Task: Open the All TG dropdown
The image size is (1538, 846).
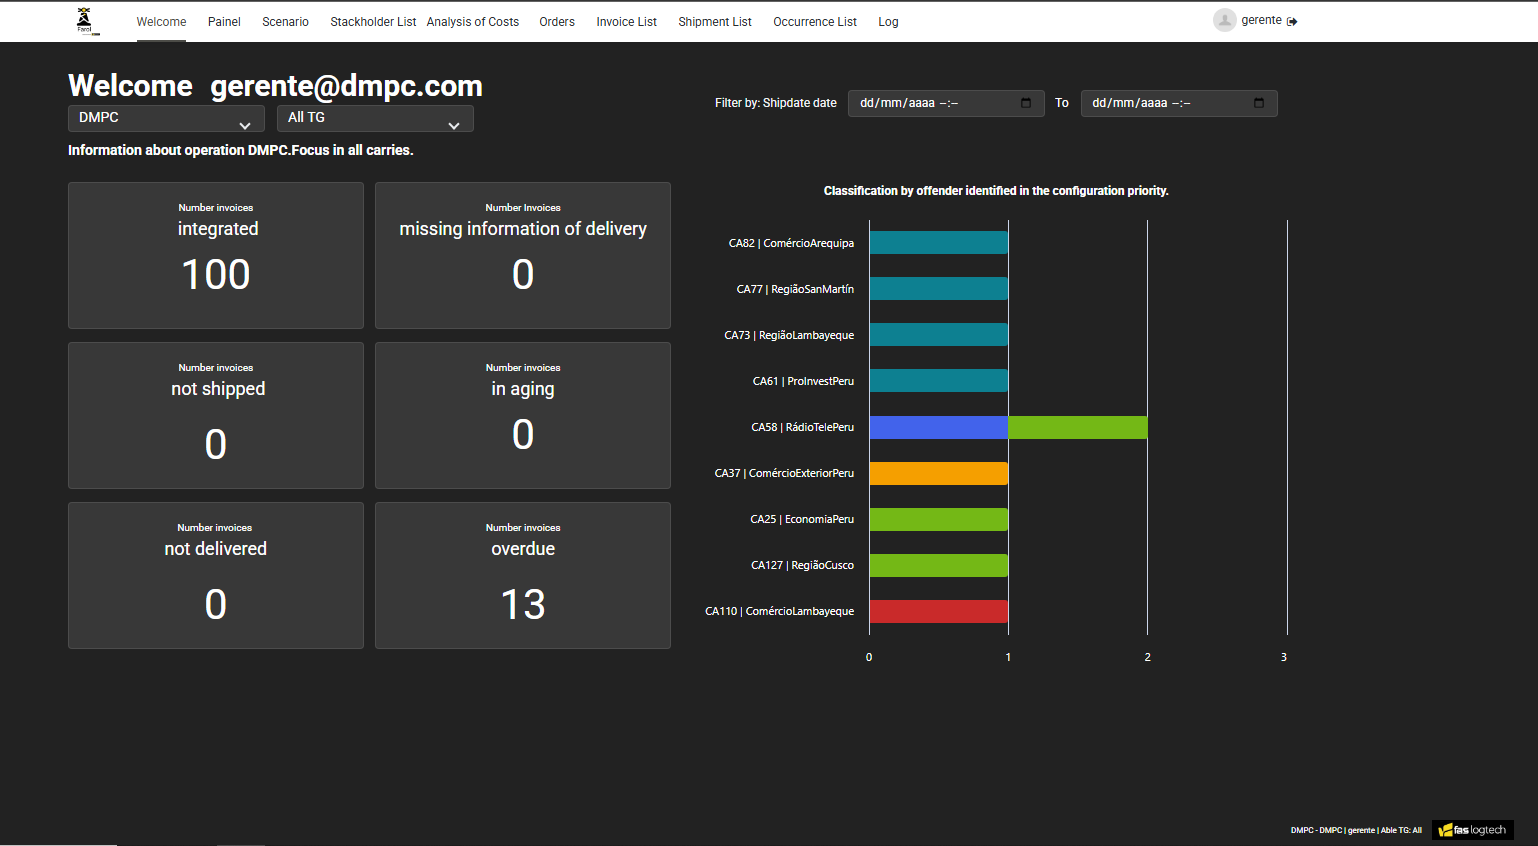Action: [375, 117]
